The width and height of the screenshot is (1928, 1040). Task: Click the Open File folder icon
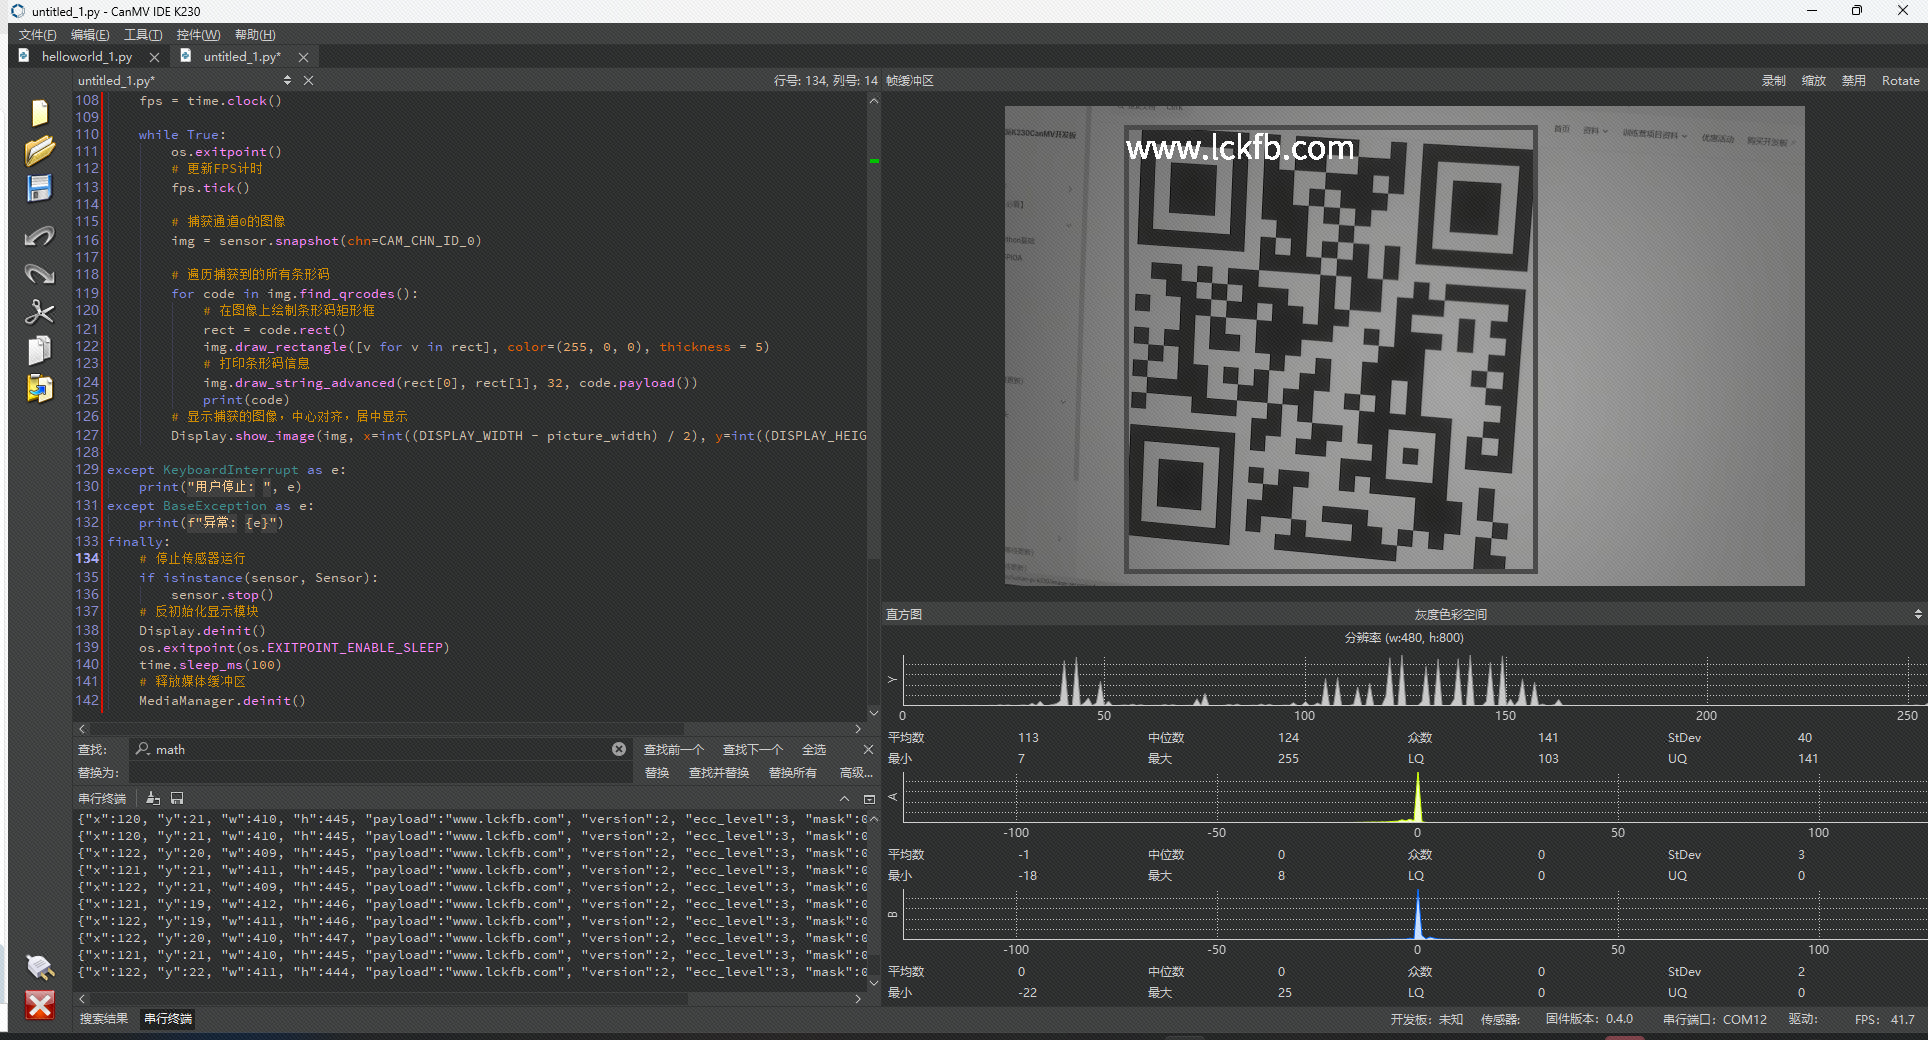pos(39,151)
